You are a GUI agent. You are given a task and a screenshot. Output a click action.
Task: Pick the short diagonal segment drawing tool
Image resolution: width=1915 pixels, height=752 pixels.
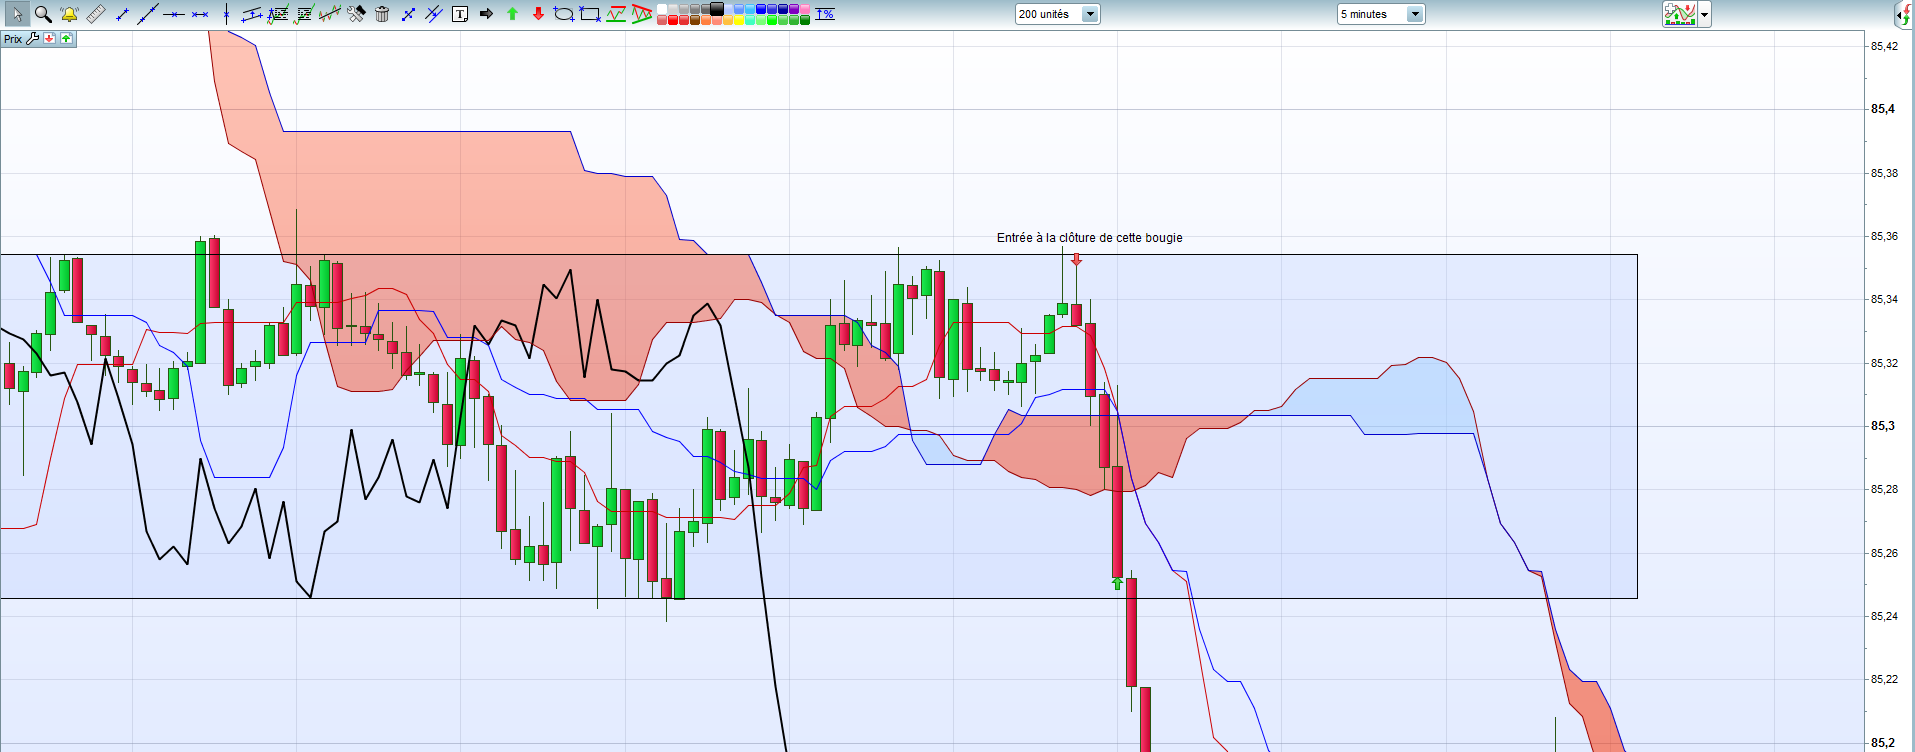tap(122, 14)
